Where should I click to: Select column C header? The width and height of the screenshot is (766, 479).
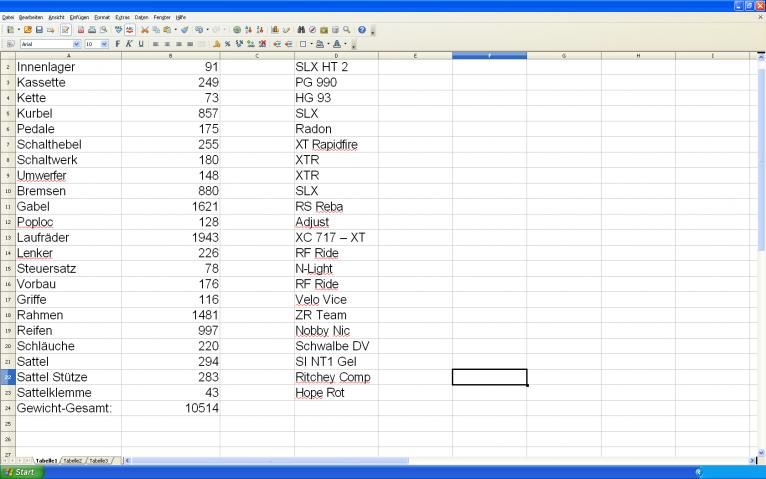257,55
